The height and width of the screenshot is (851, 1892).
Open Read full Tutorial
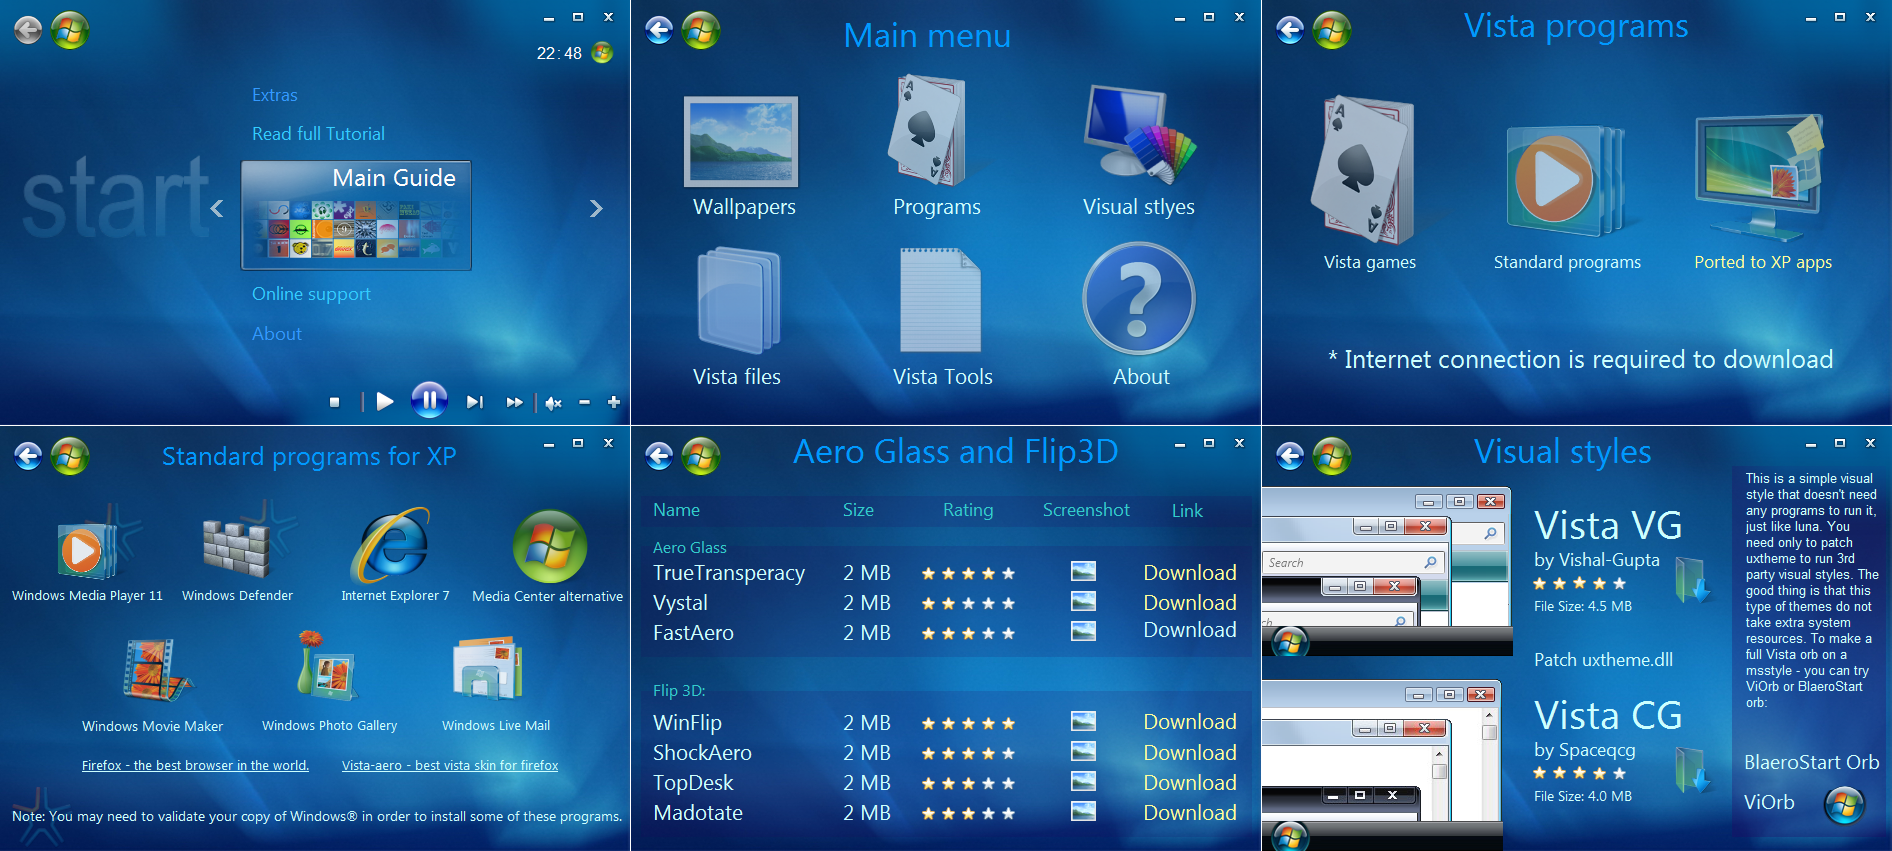[318, 134]
